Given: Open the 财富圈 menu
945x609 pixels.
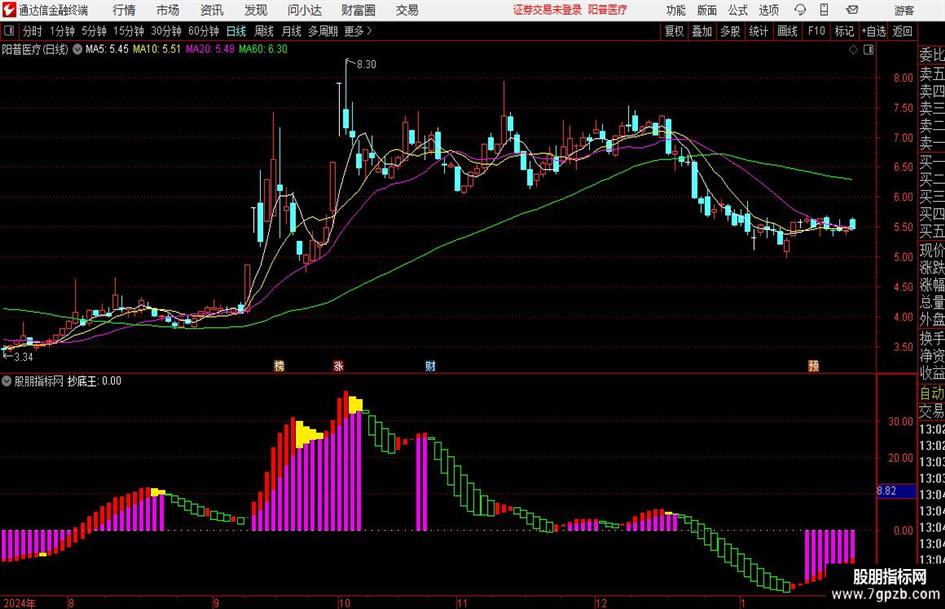Looking at the screenshot, I should coord(358,10).
